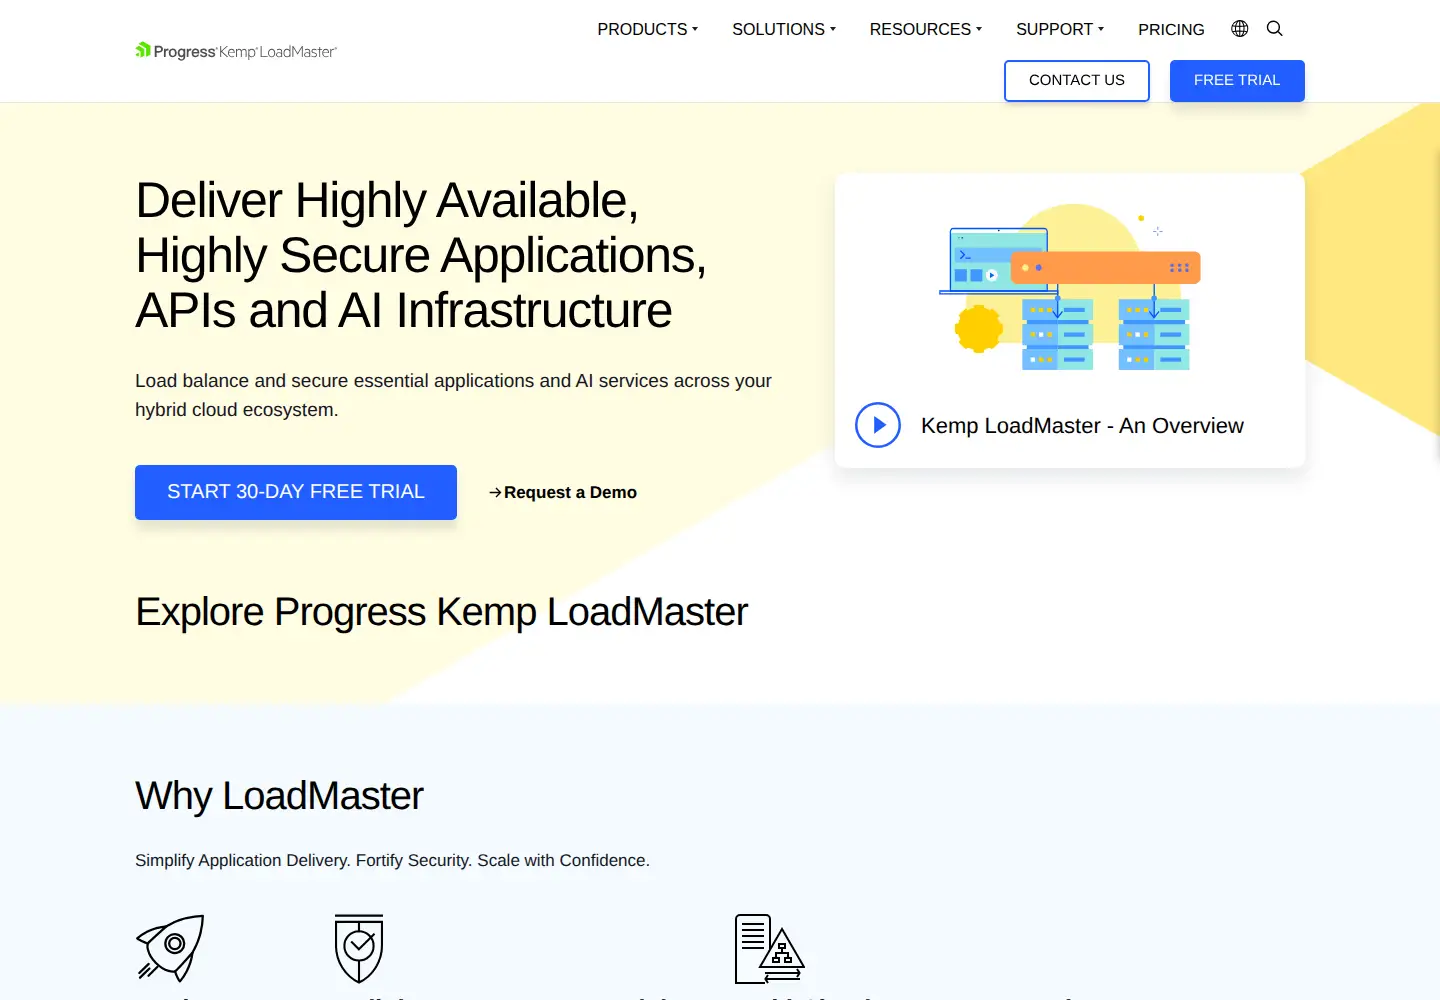Click the Progress Kemp LoadMaster logo
1440x1000 pixels.
pos(236,51)
